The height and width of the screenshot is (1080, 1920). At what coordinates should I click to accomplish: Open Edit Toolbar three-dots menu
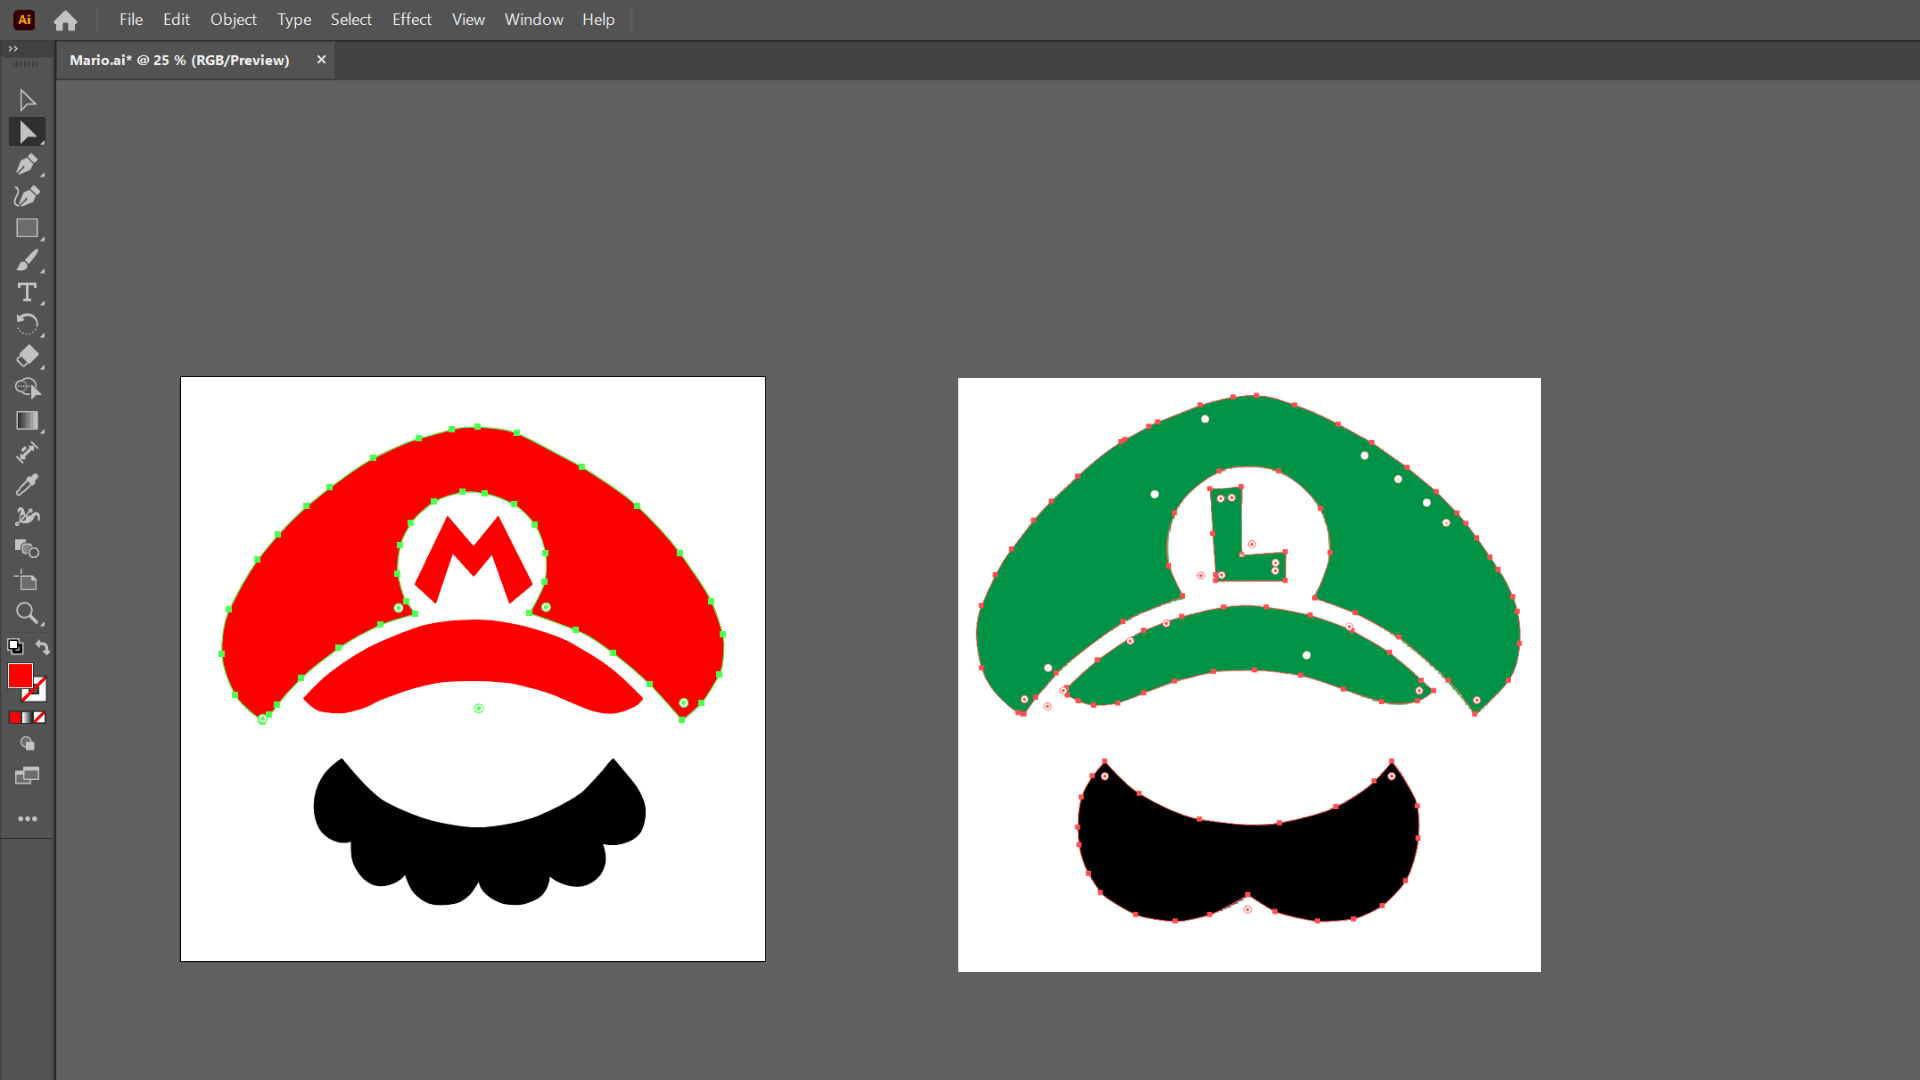[x=27, y=819]
